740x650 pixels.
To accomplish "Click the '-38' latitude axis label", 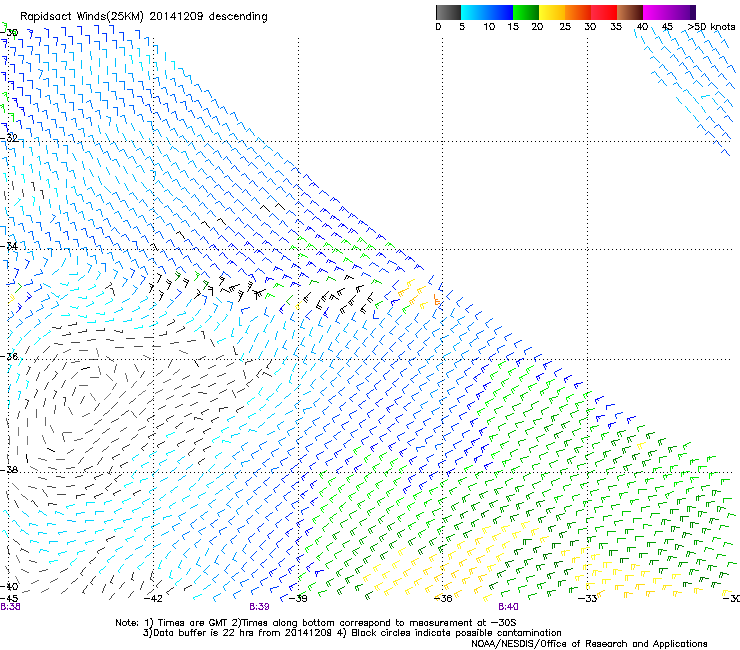I will 9,470.
